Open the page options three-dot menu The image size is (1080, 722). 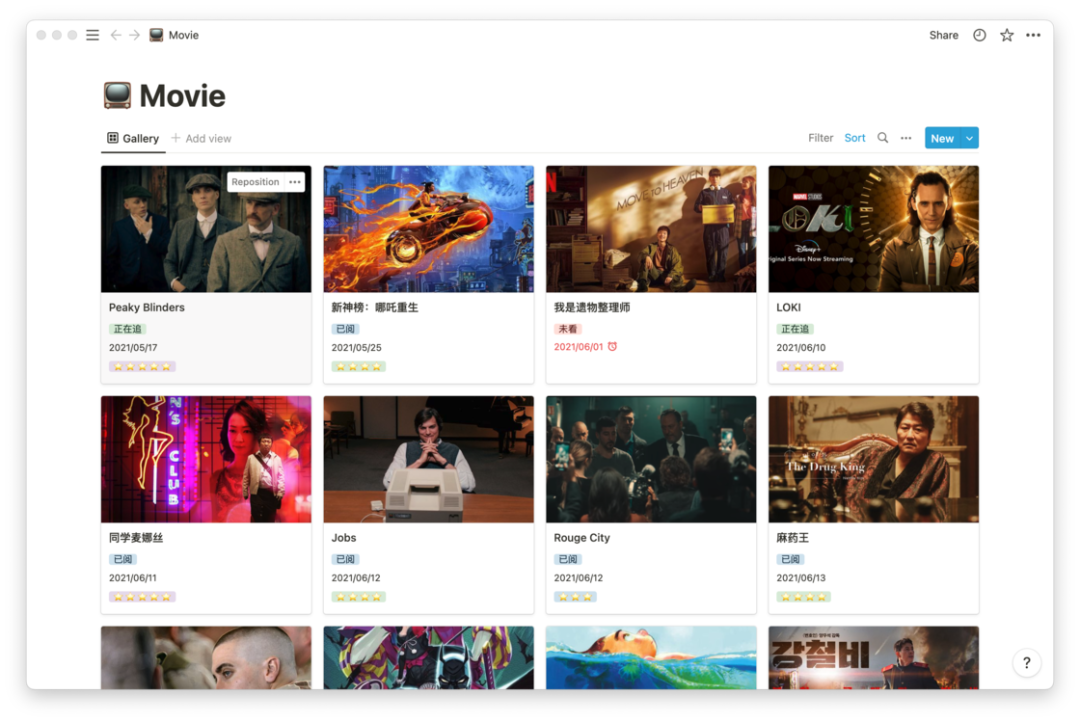pyautogui.click(x=1033, y=35)
